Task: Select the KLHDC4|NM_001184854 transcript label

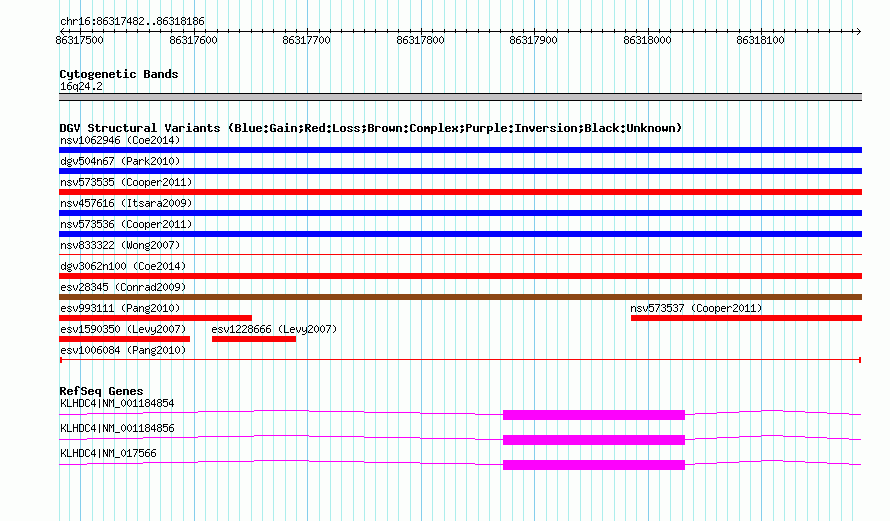Action: coord(117,404)
